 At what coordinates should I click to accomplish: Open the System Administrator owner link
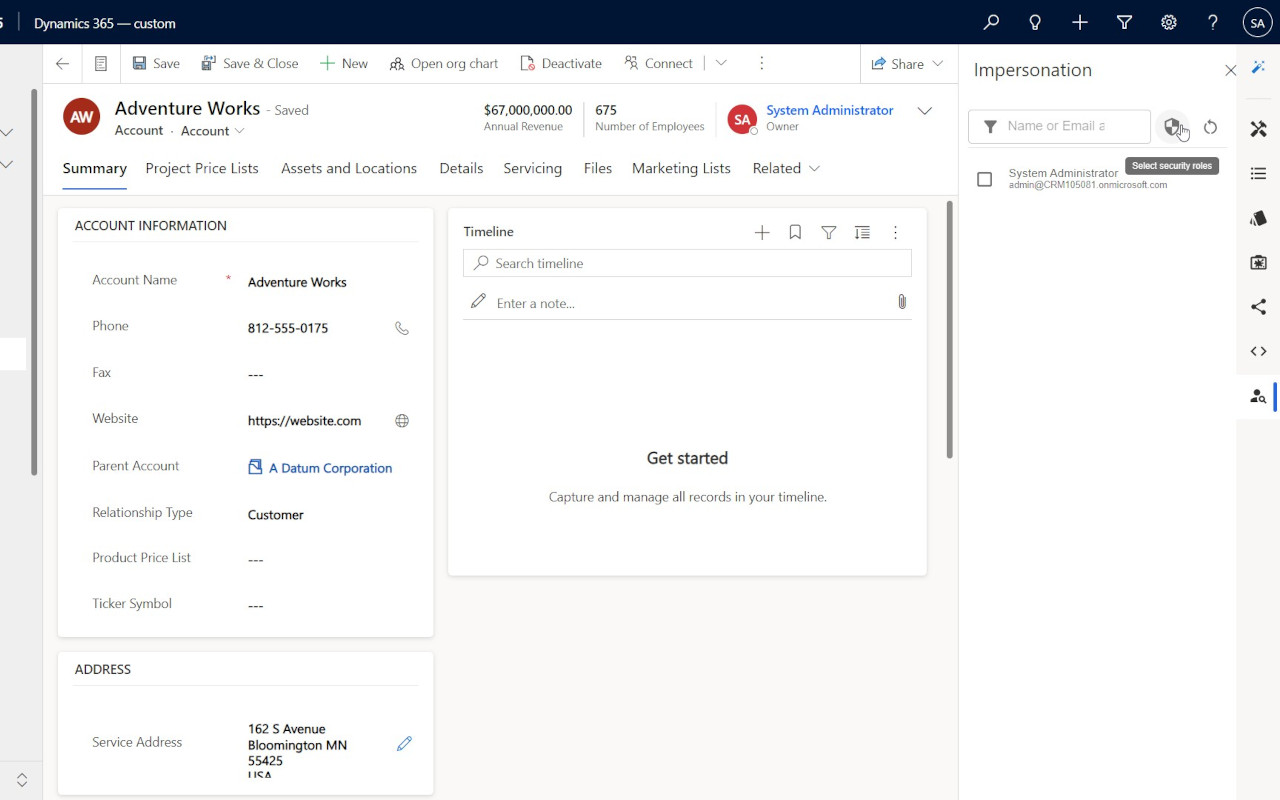829,110
